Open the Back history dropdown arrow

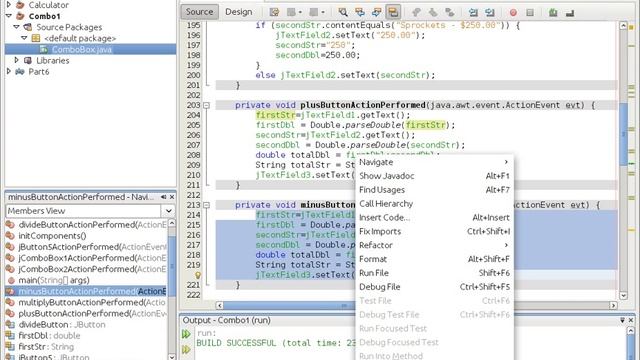point(300,12)
